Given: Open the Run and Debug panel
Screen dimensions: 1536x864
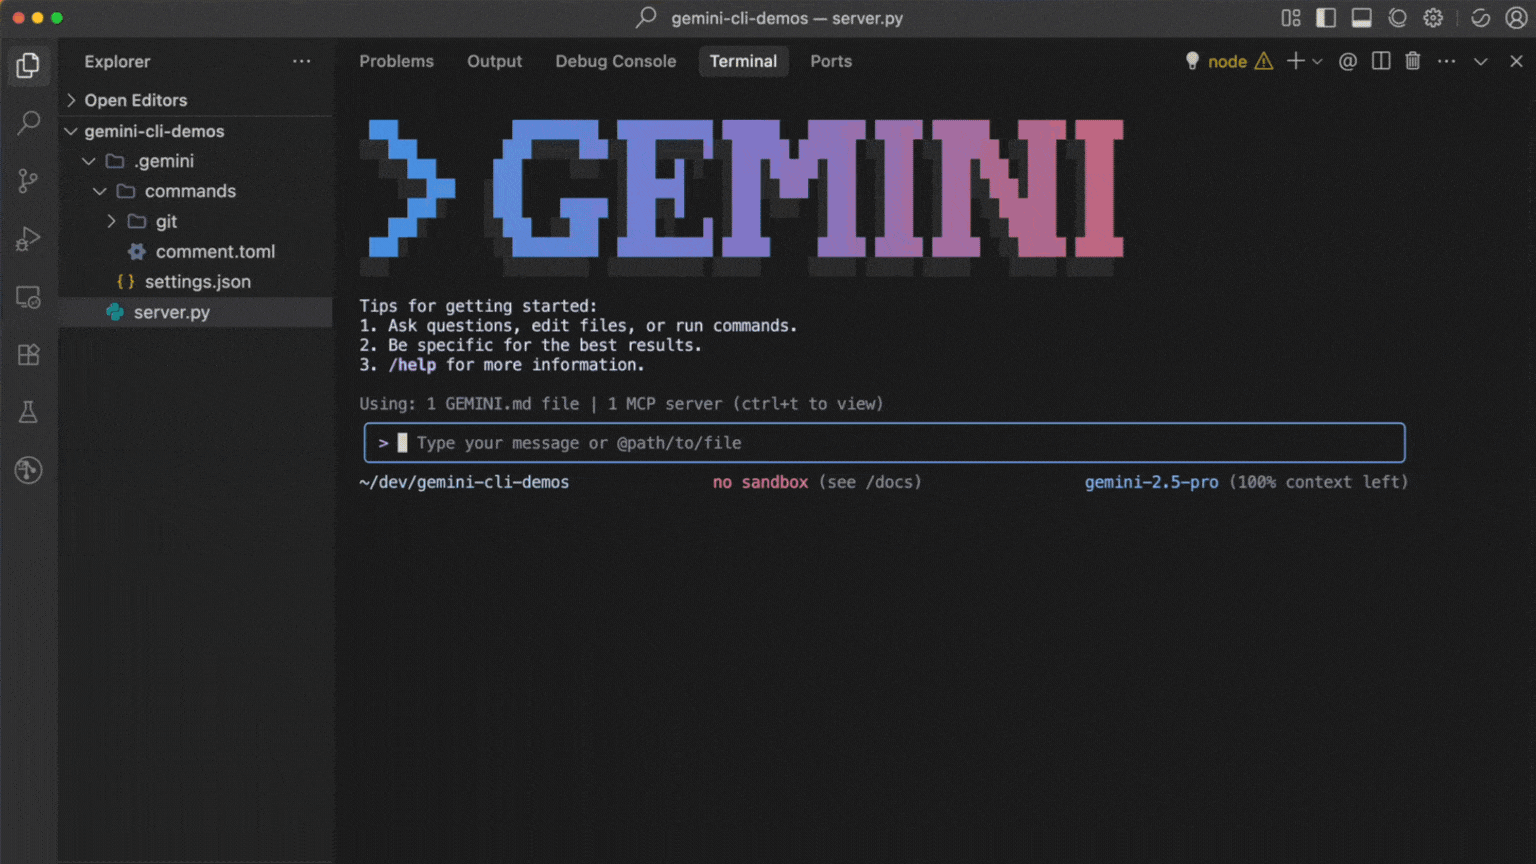Looking at the screenshot, I should [x=28, y=238].
